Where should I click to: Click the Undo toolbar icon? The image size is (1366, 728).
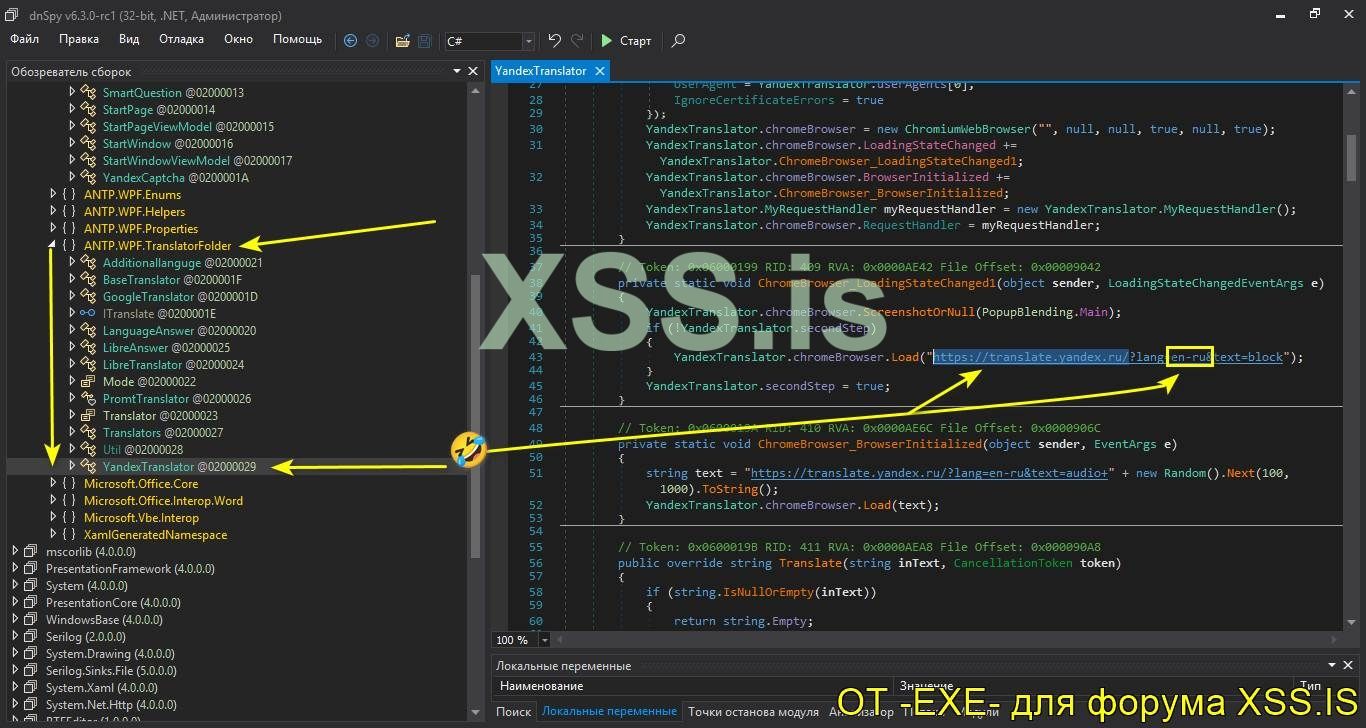point(555,41)
